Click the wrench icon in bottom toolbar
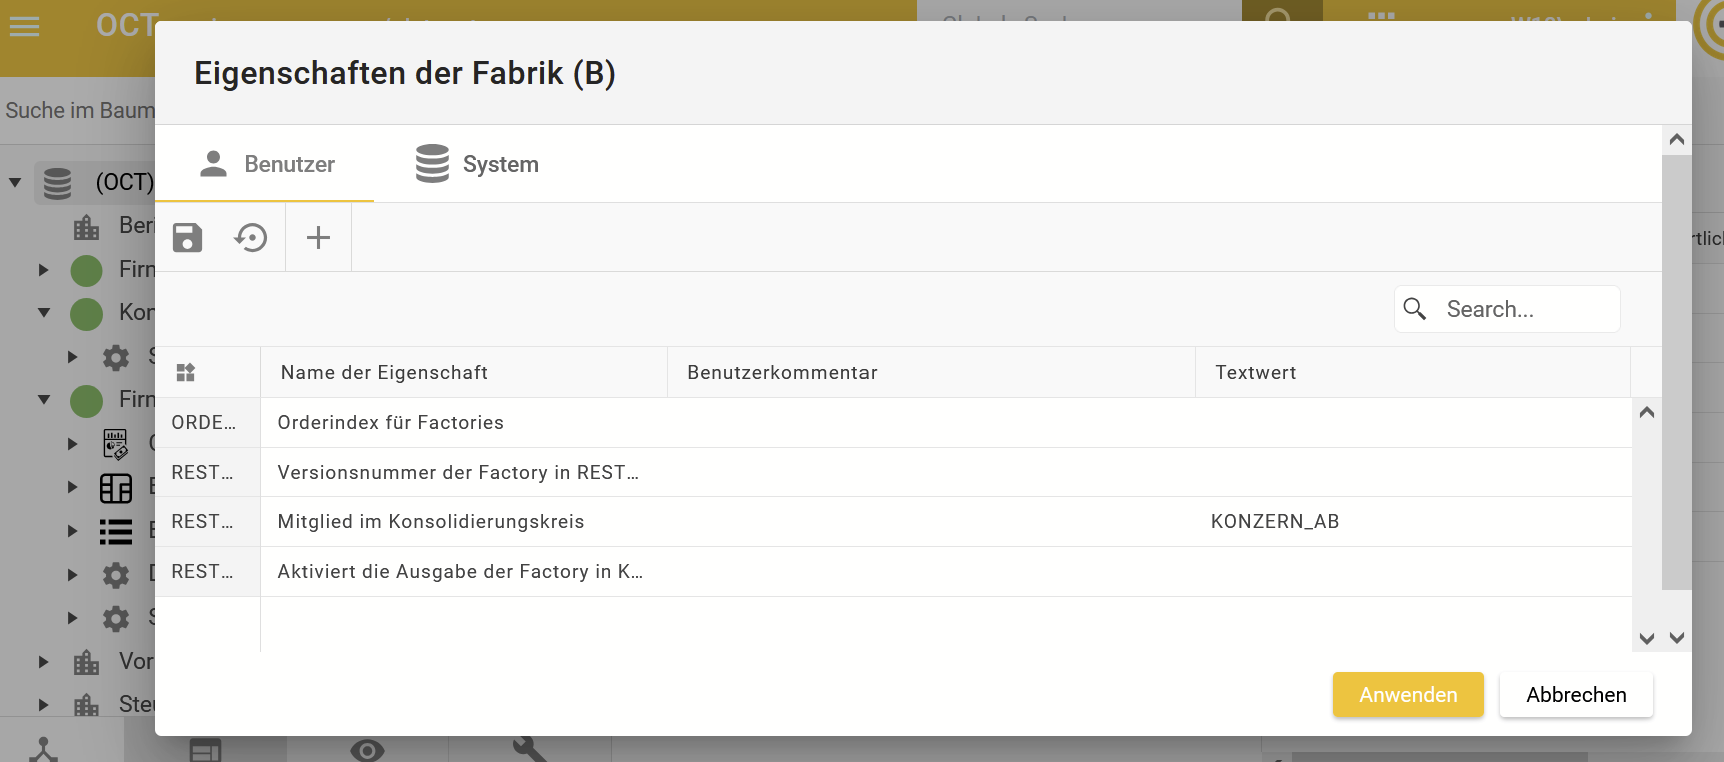This screenshot has height=762, width=1724. [x=529, y=750]
